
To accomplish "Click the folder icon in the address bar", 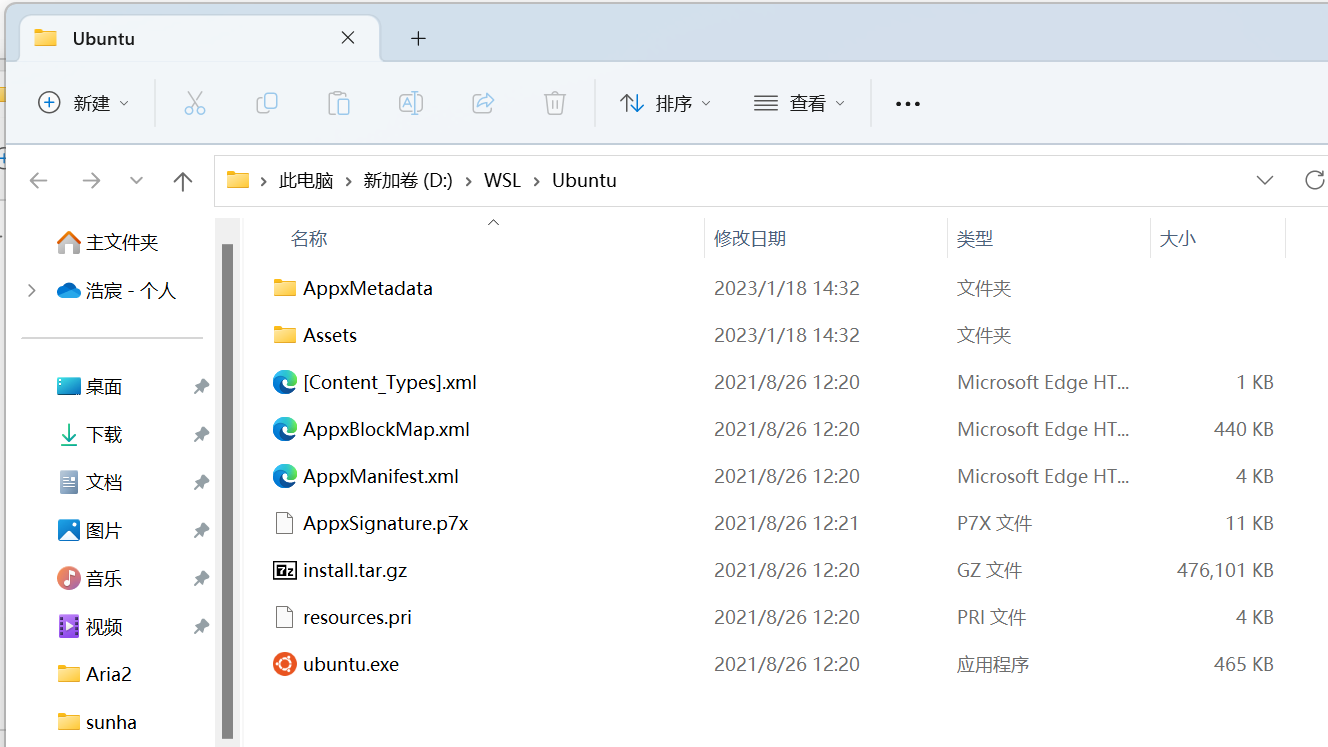I will tap(238, 180).
